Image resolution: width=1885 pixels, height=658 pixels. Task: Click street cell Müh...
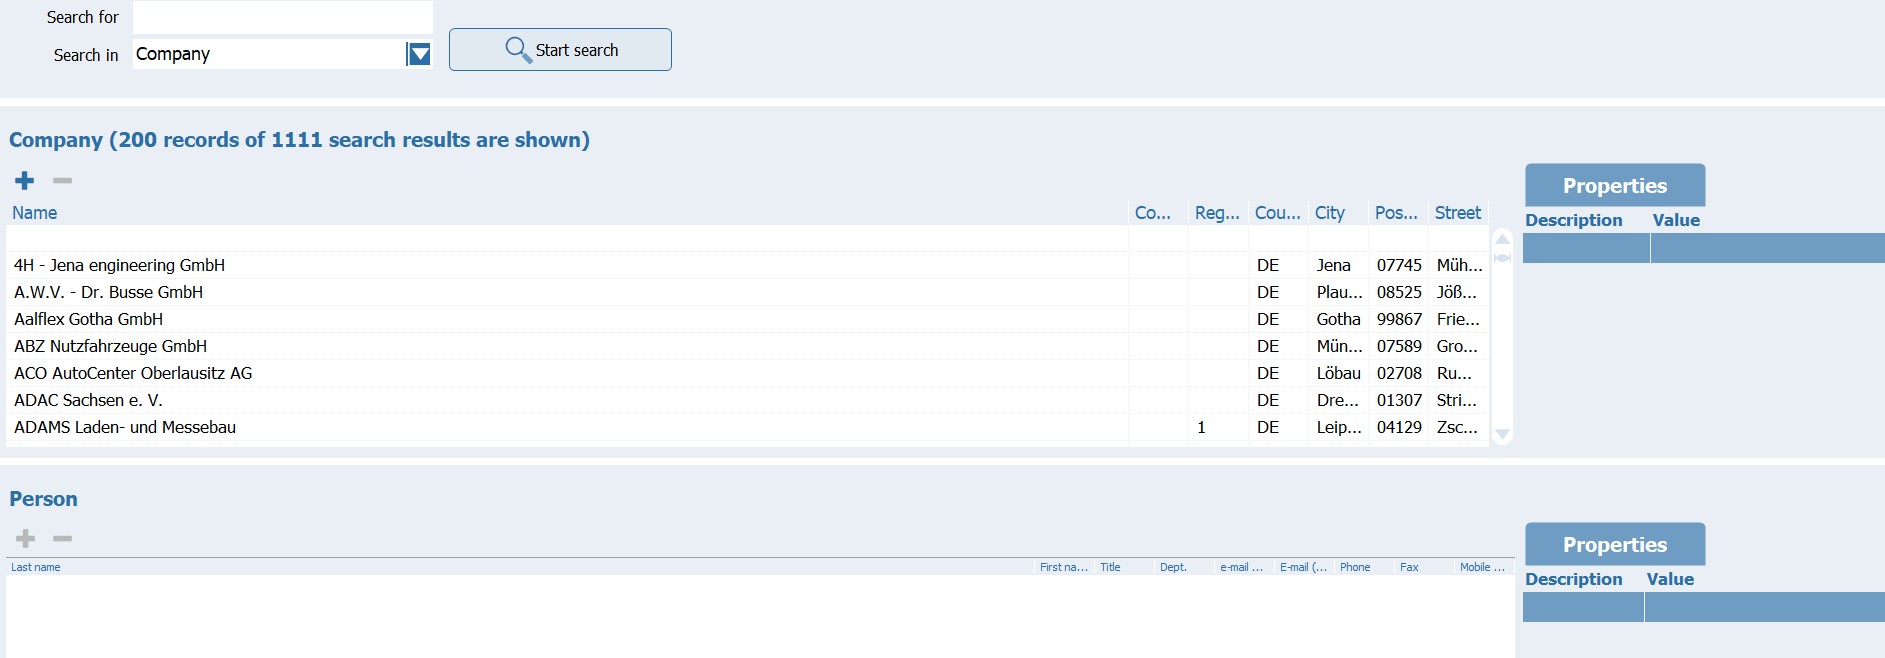pyautogui.click(x=1459, y=265)
